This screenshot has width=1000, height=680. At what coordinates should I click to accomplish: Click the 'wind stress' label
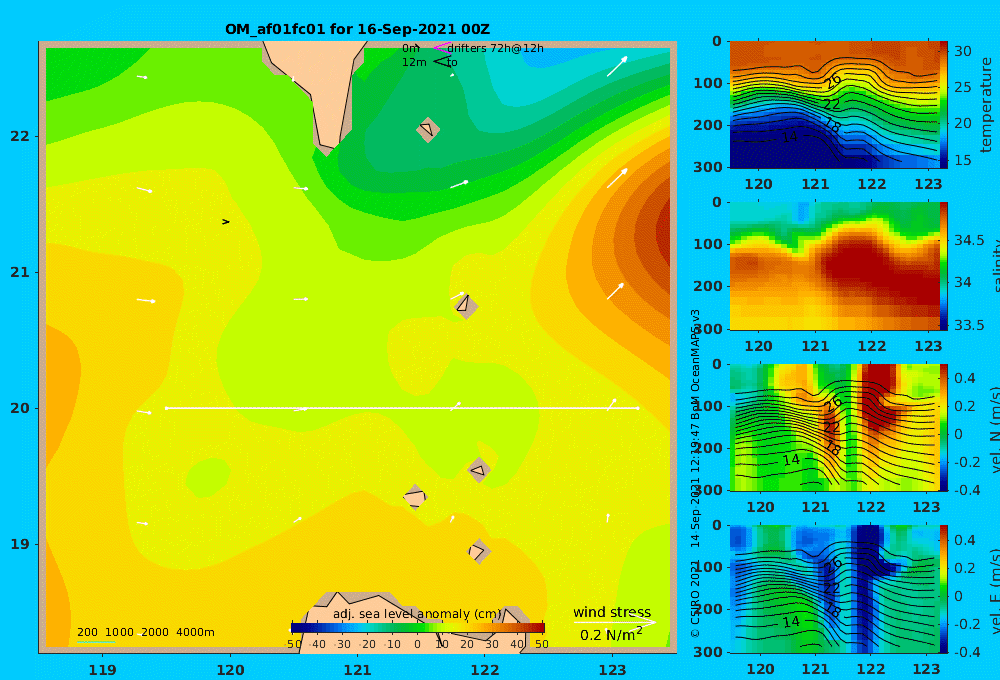(612, 612)
